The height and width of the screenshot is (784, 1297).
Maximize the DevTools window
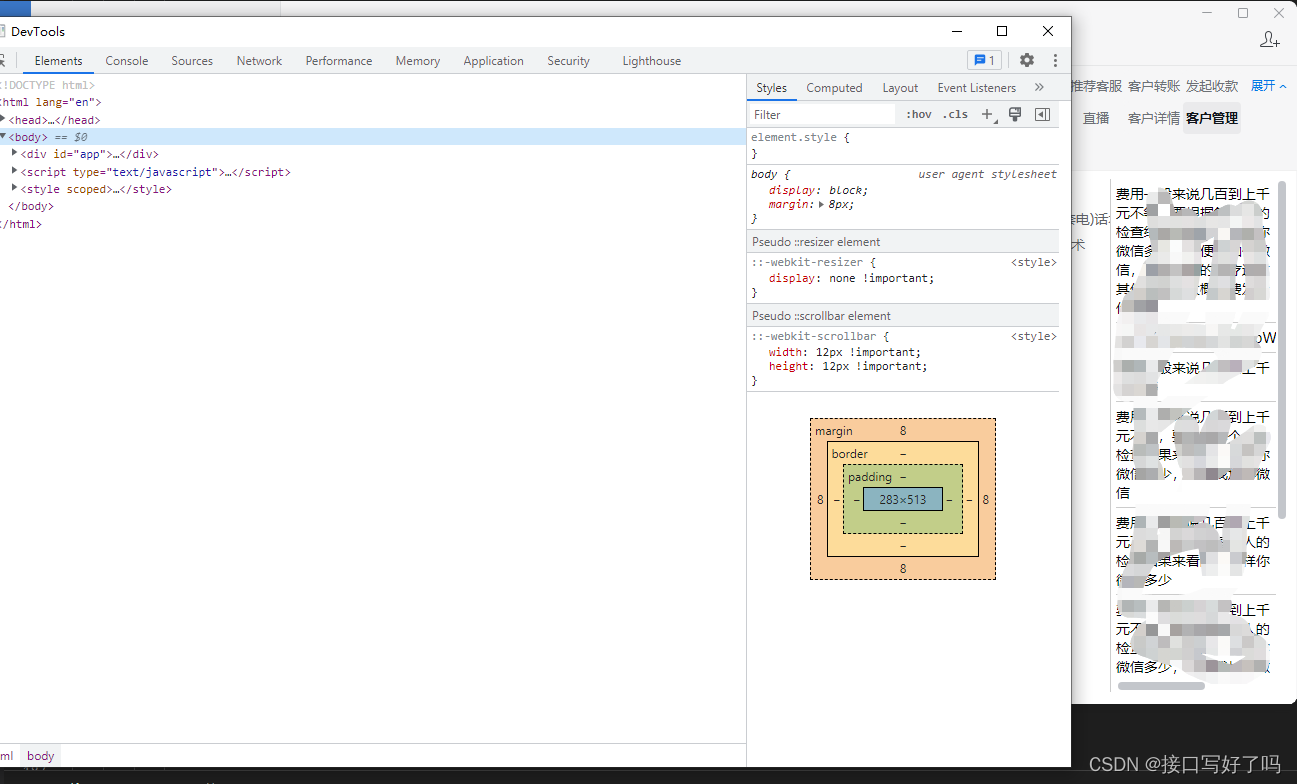[x=1002, y=31]
